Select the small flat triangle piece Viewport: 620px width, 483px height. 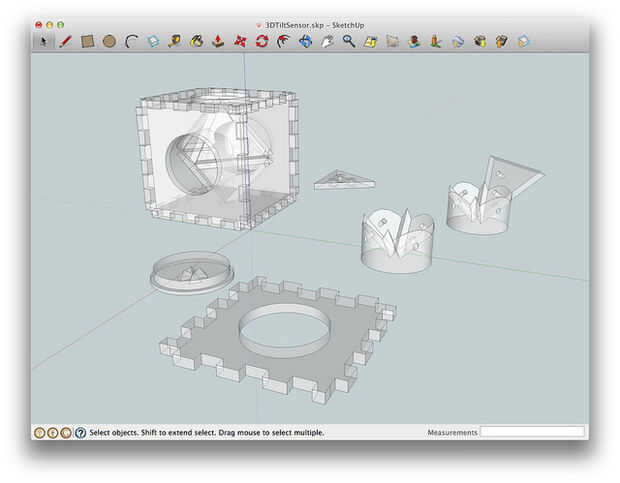point(344,180)
